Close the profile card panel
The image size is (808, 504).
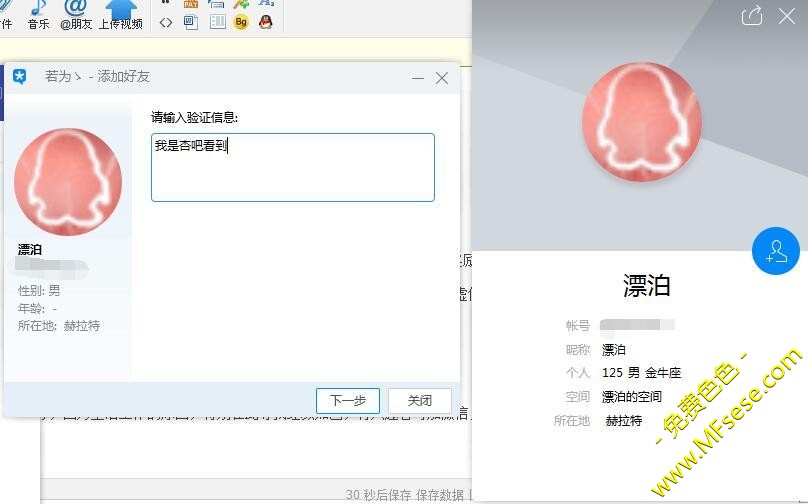(x=787, y=15)
